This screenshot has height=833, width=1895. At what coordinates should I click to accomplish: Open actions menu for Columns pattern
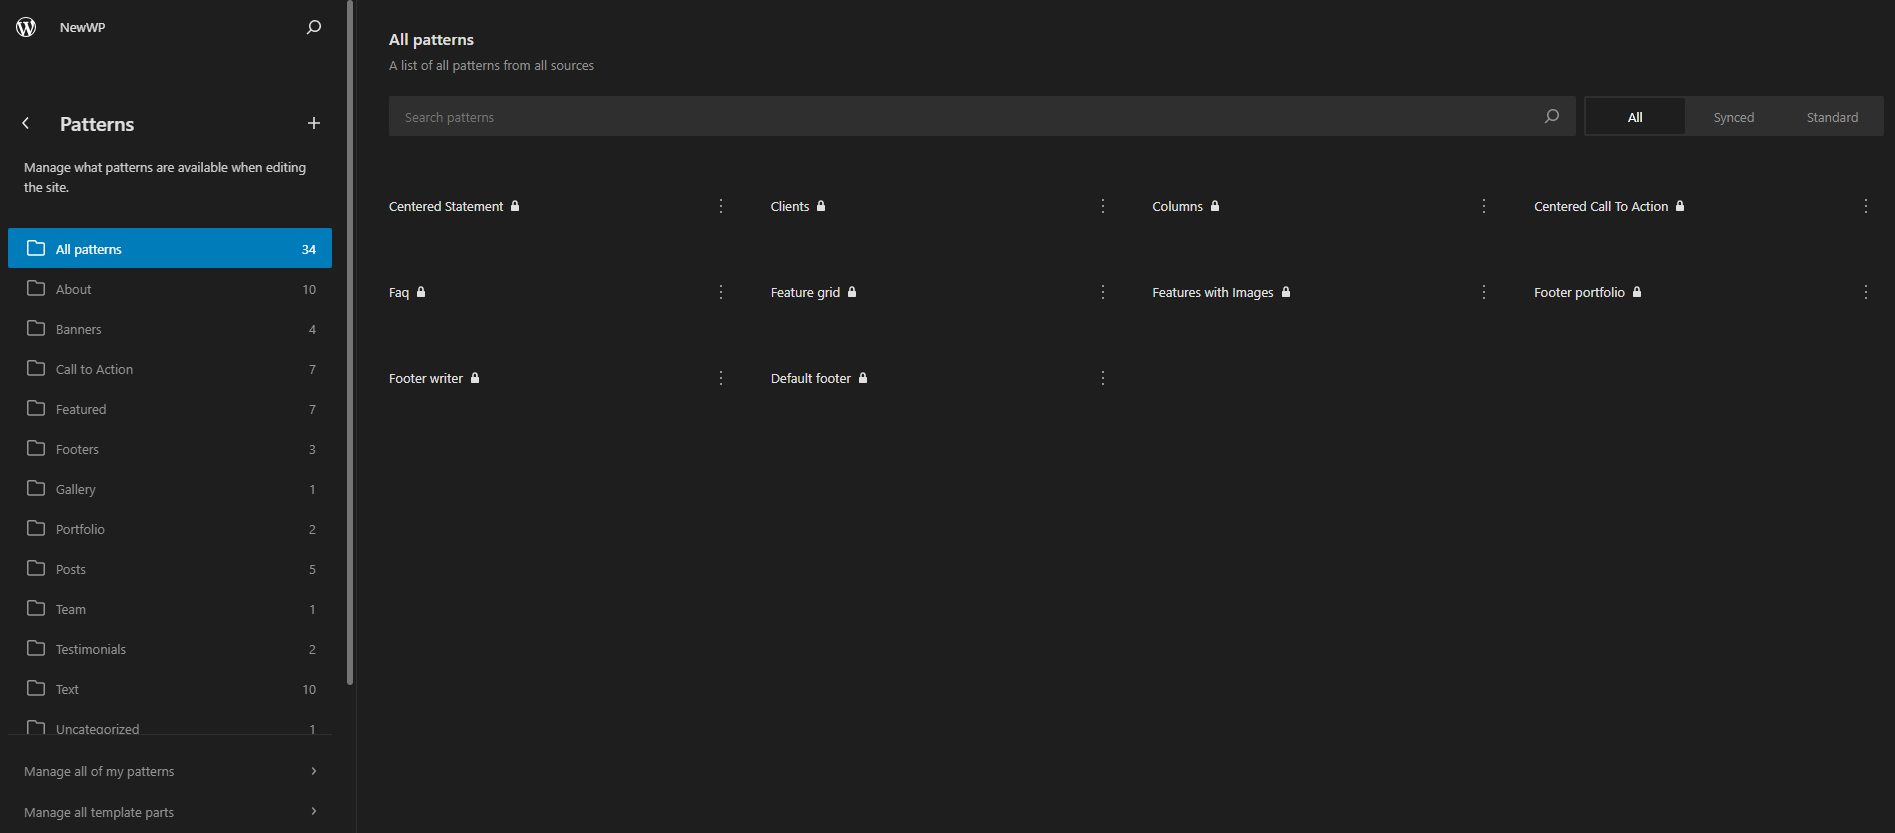(1484, 206)
